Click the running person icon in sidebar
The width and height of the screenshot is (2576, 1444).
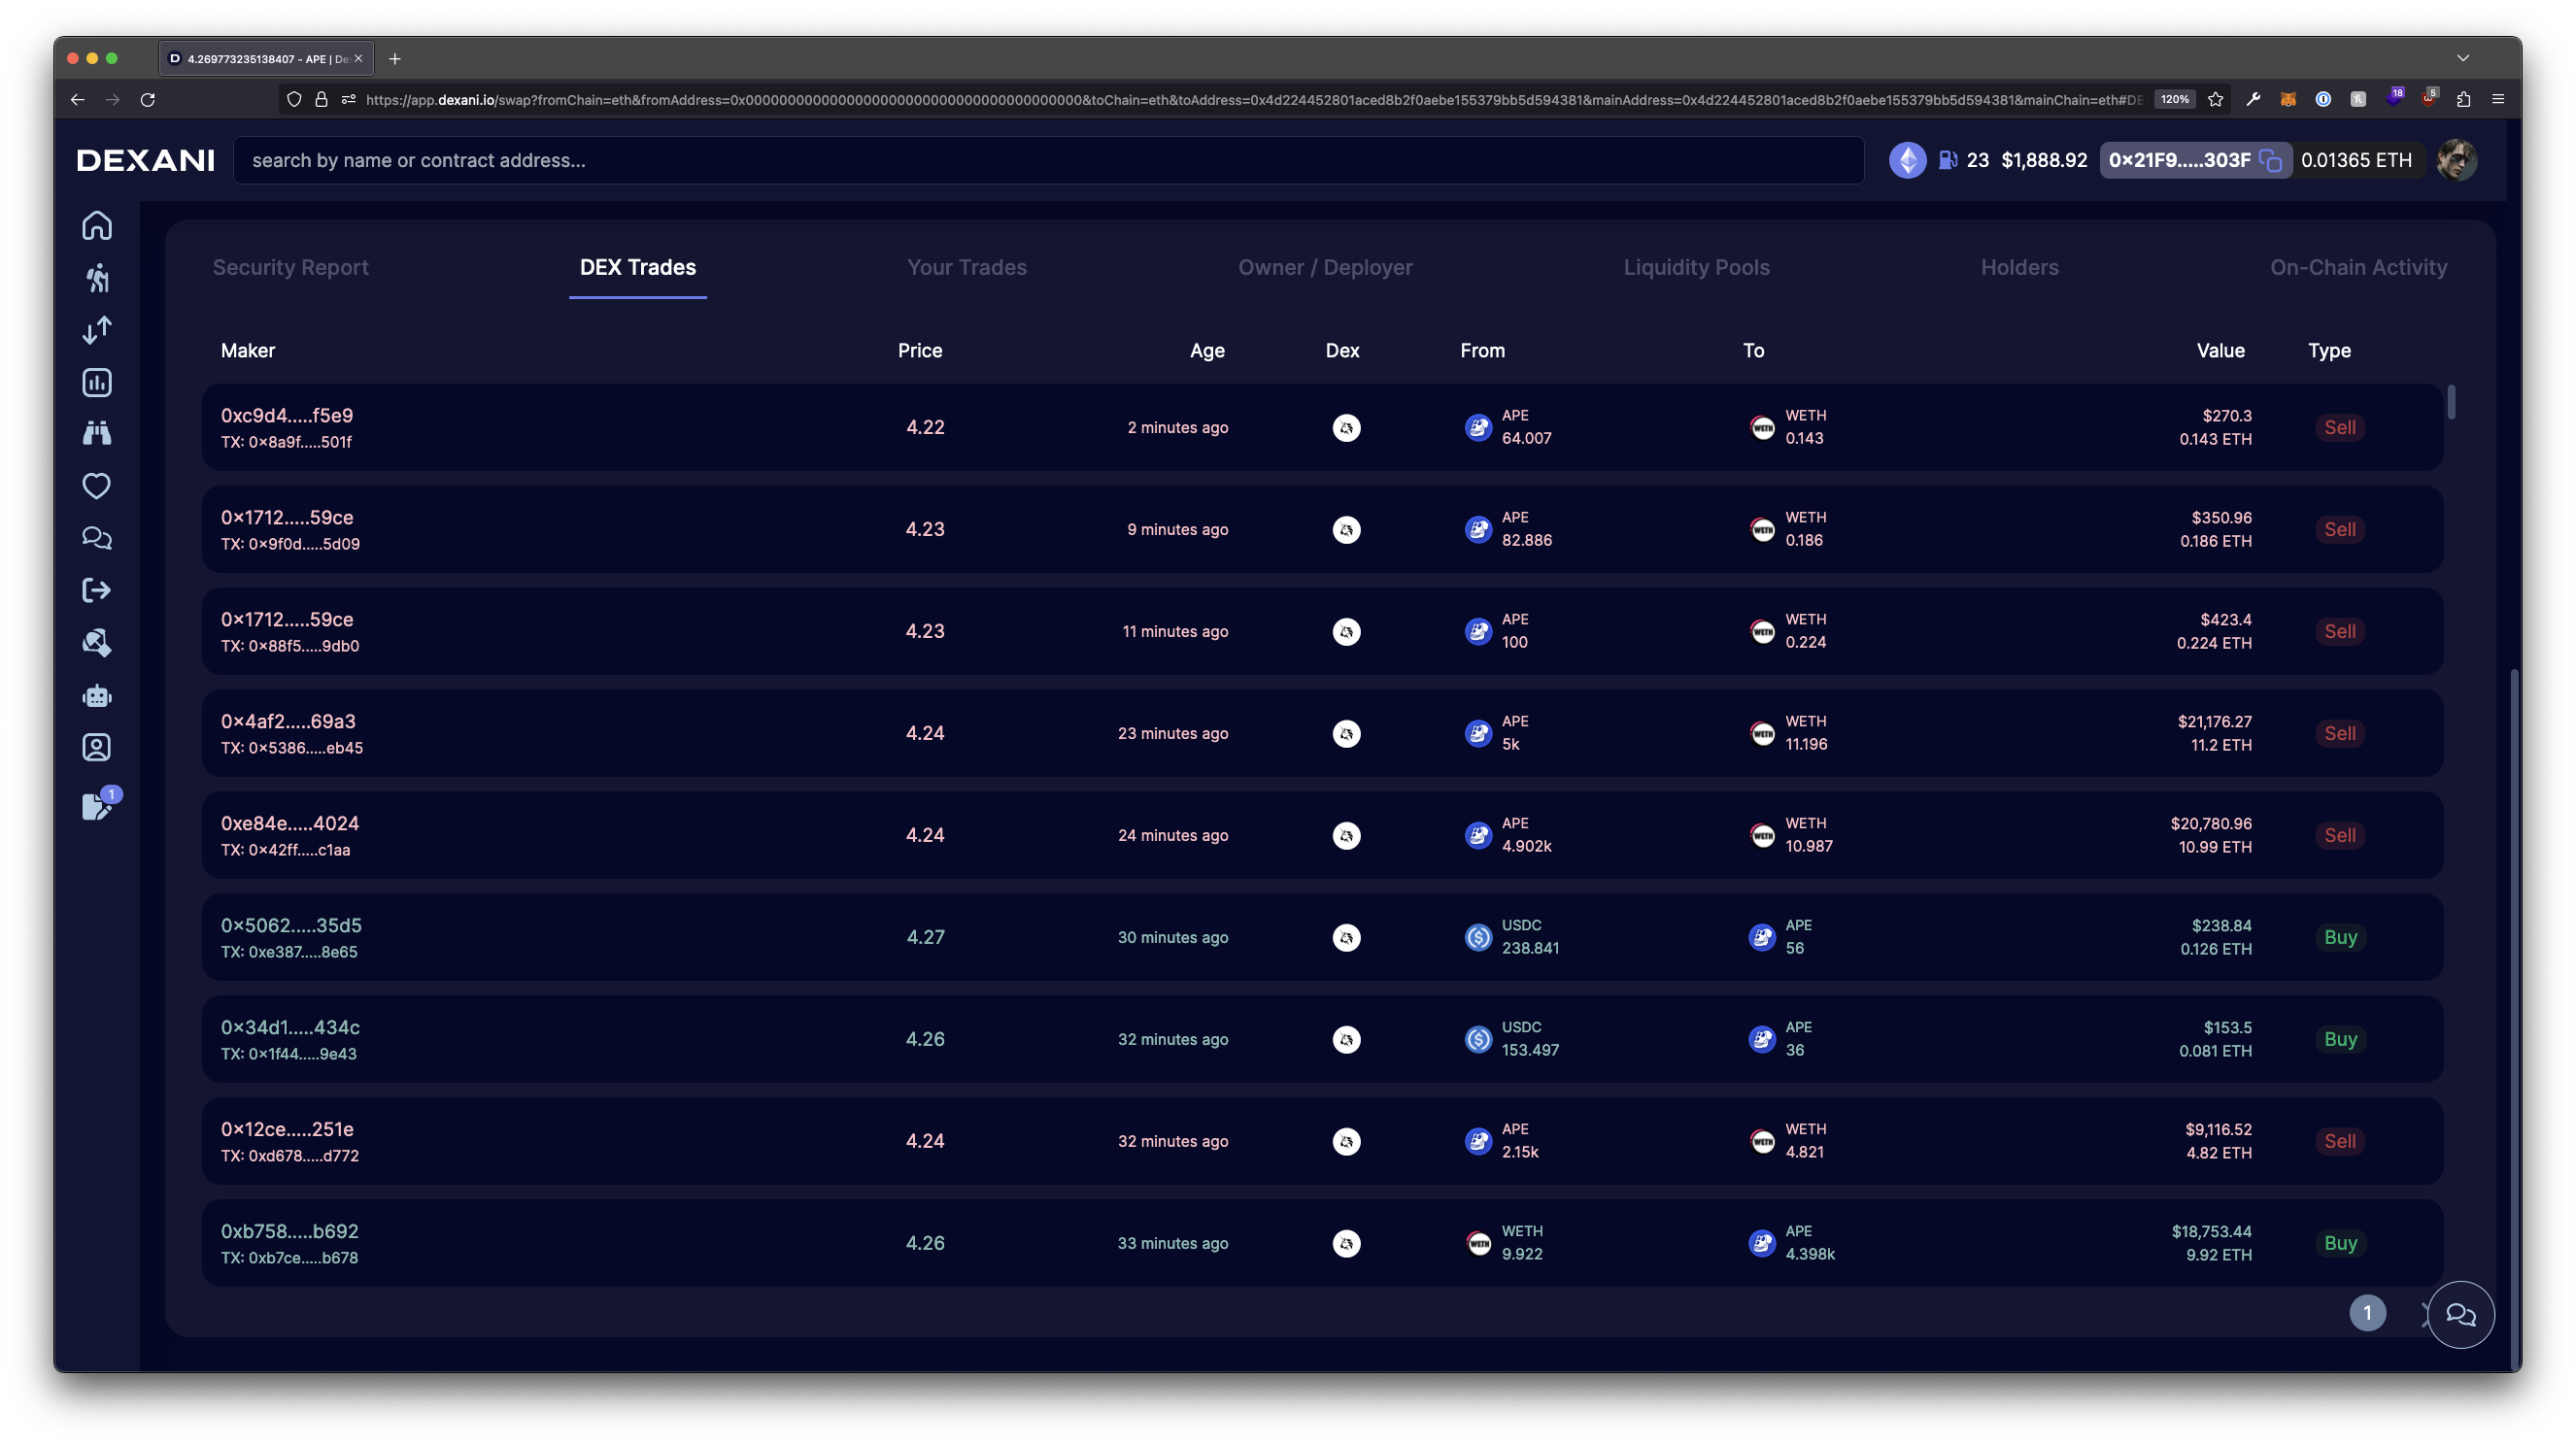97,278
